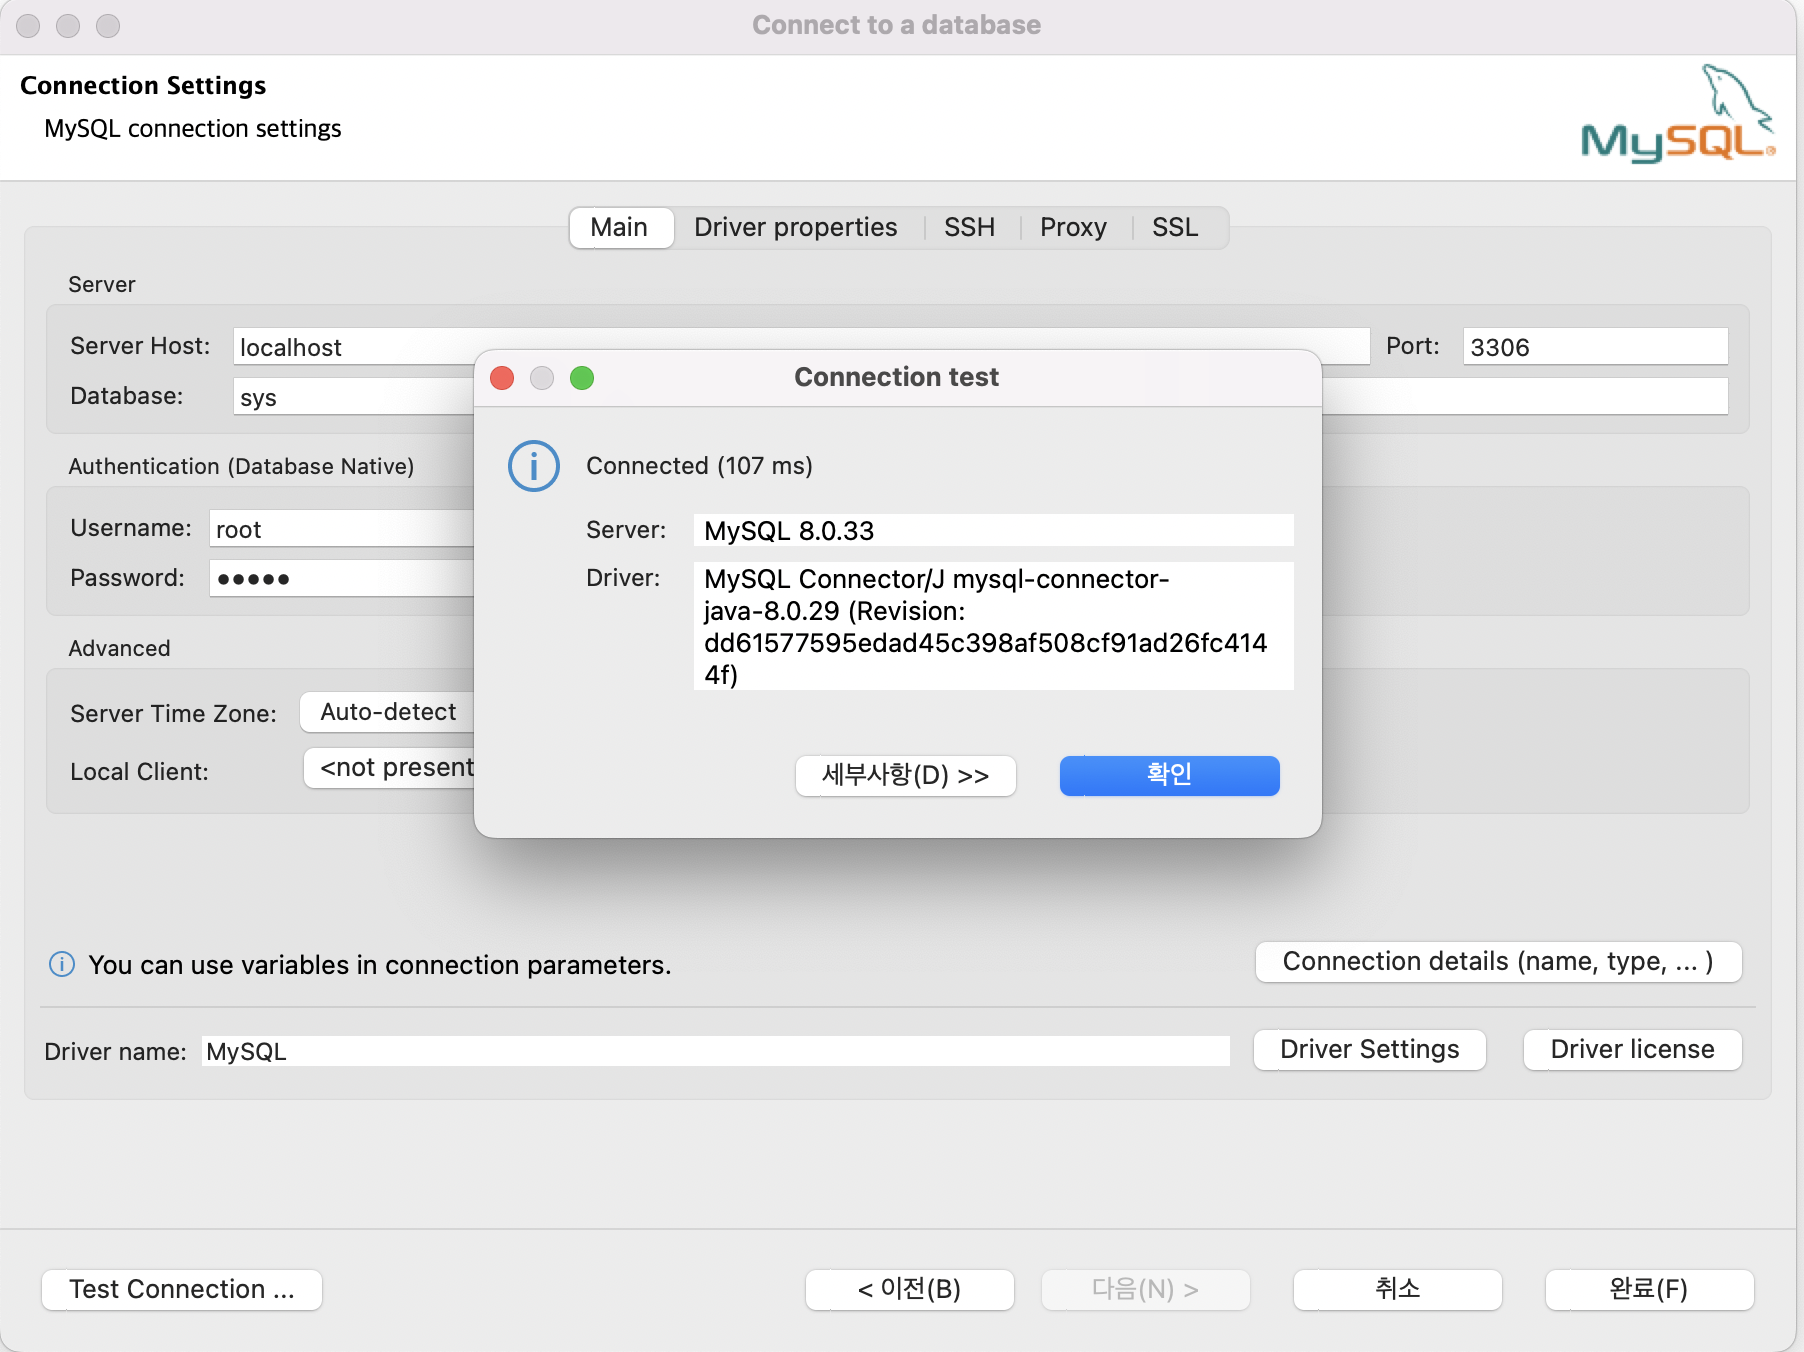This screenshot has width=1804, height=1352.
Task: Click the Connection test dialog title
Action: coord(897,377)
